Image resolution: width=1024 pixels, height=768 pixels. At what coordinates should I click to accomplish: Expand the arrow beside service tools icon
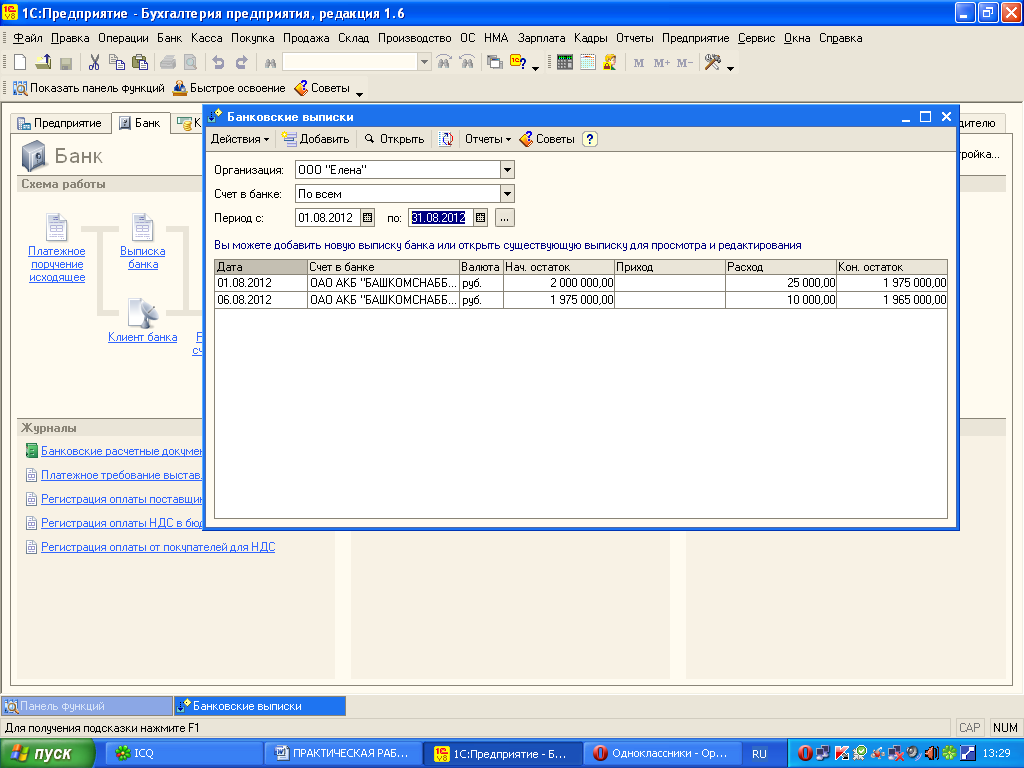point(730,68)
